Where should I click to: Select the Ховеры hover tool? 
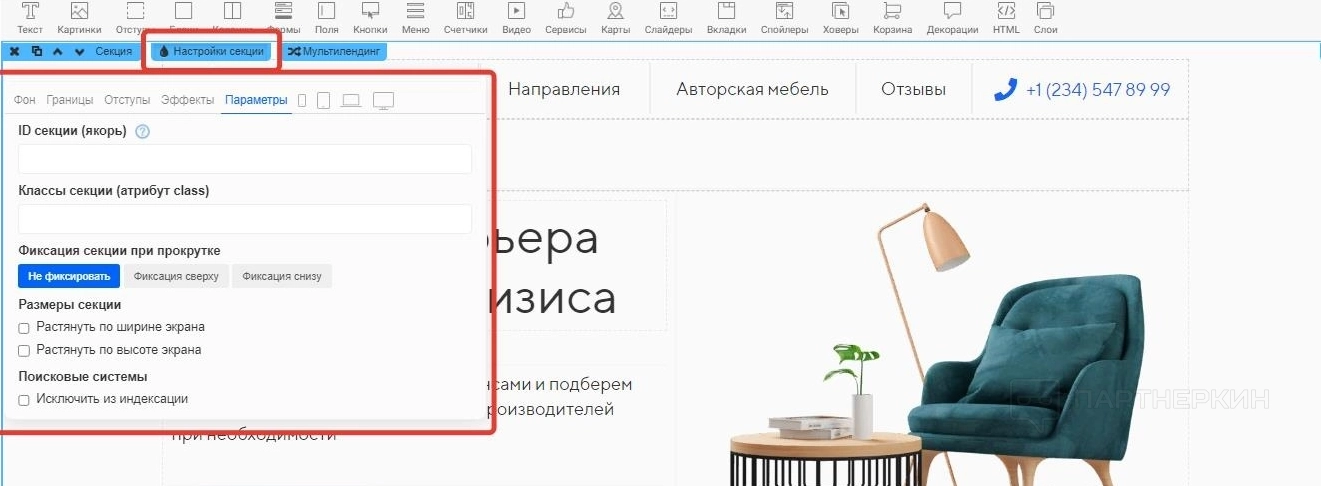[x=840, y=18]
